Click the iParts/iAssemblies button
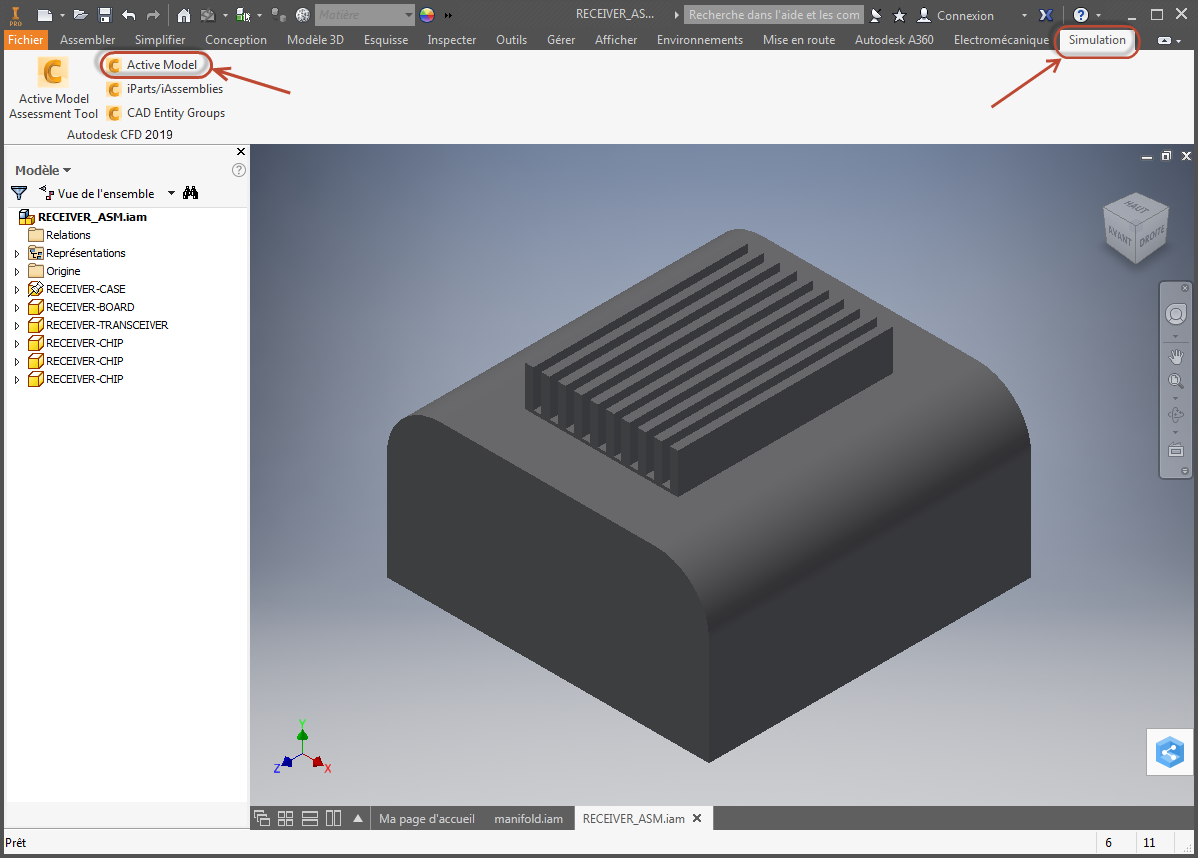 166,89
